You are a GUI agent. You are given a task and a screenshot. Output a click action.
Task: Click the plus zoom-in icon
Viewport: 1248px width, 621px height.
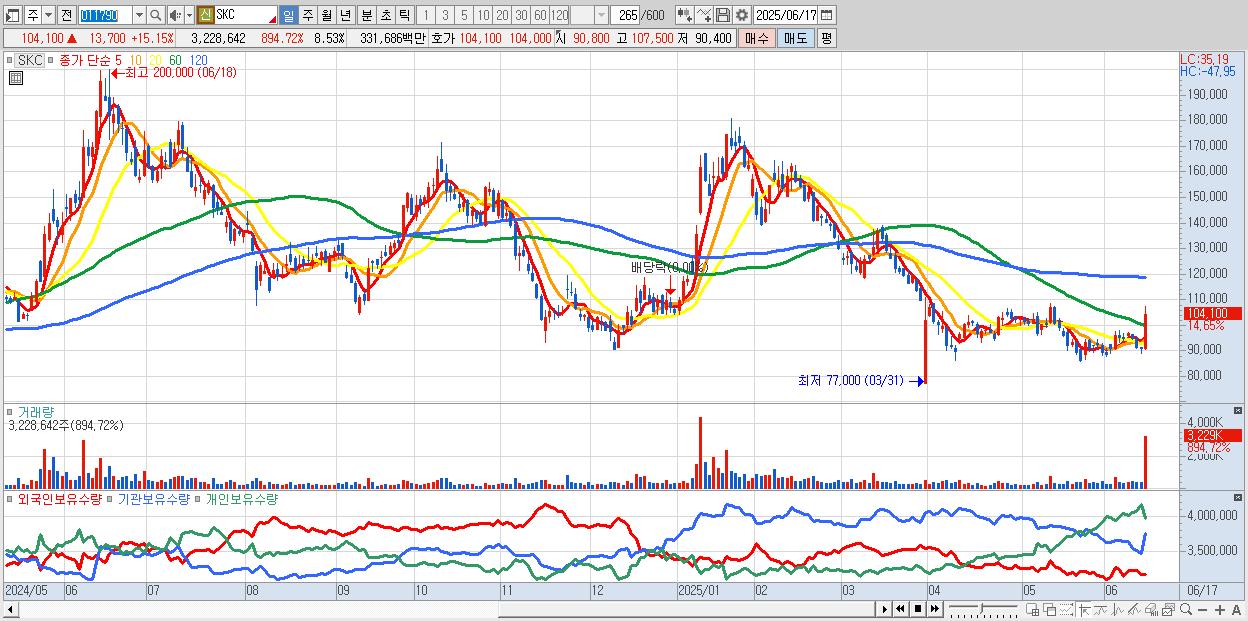[1220, 609]
